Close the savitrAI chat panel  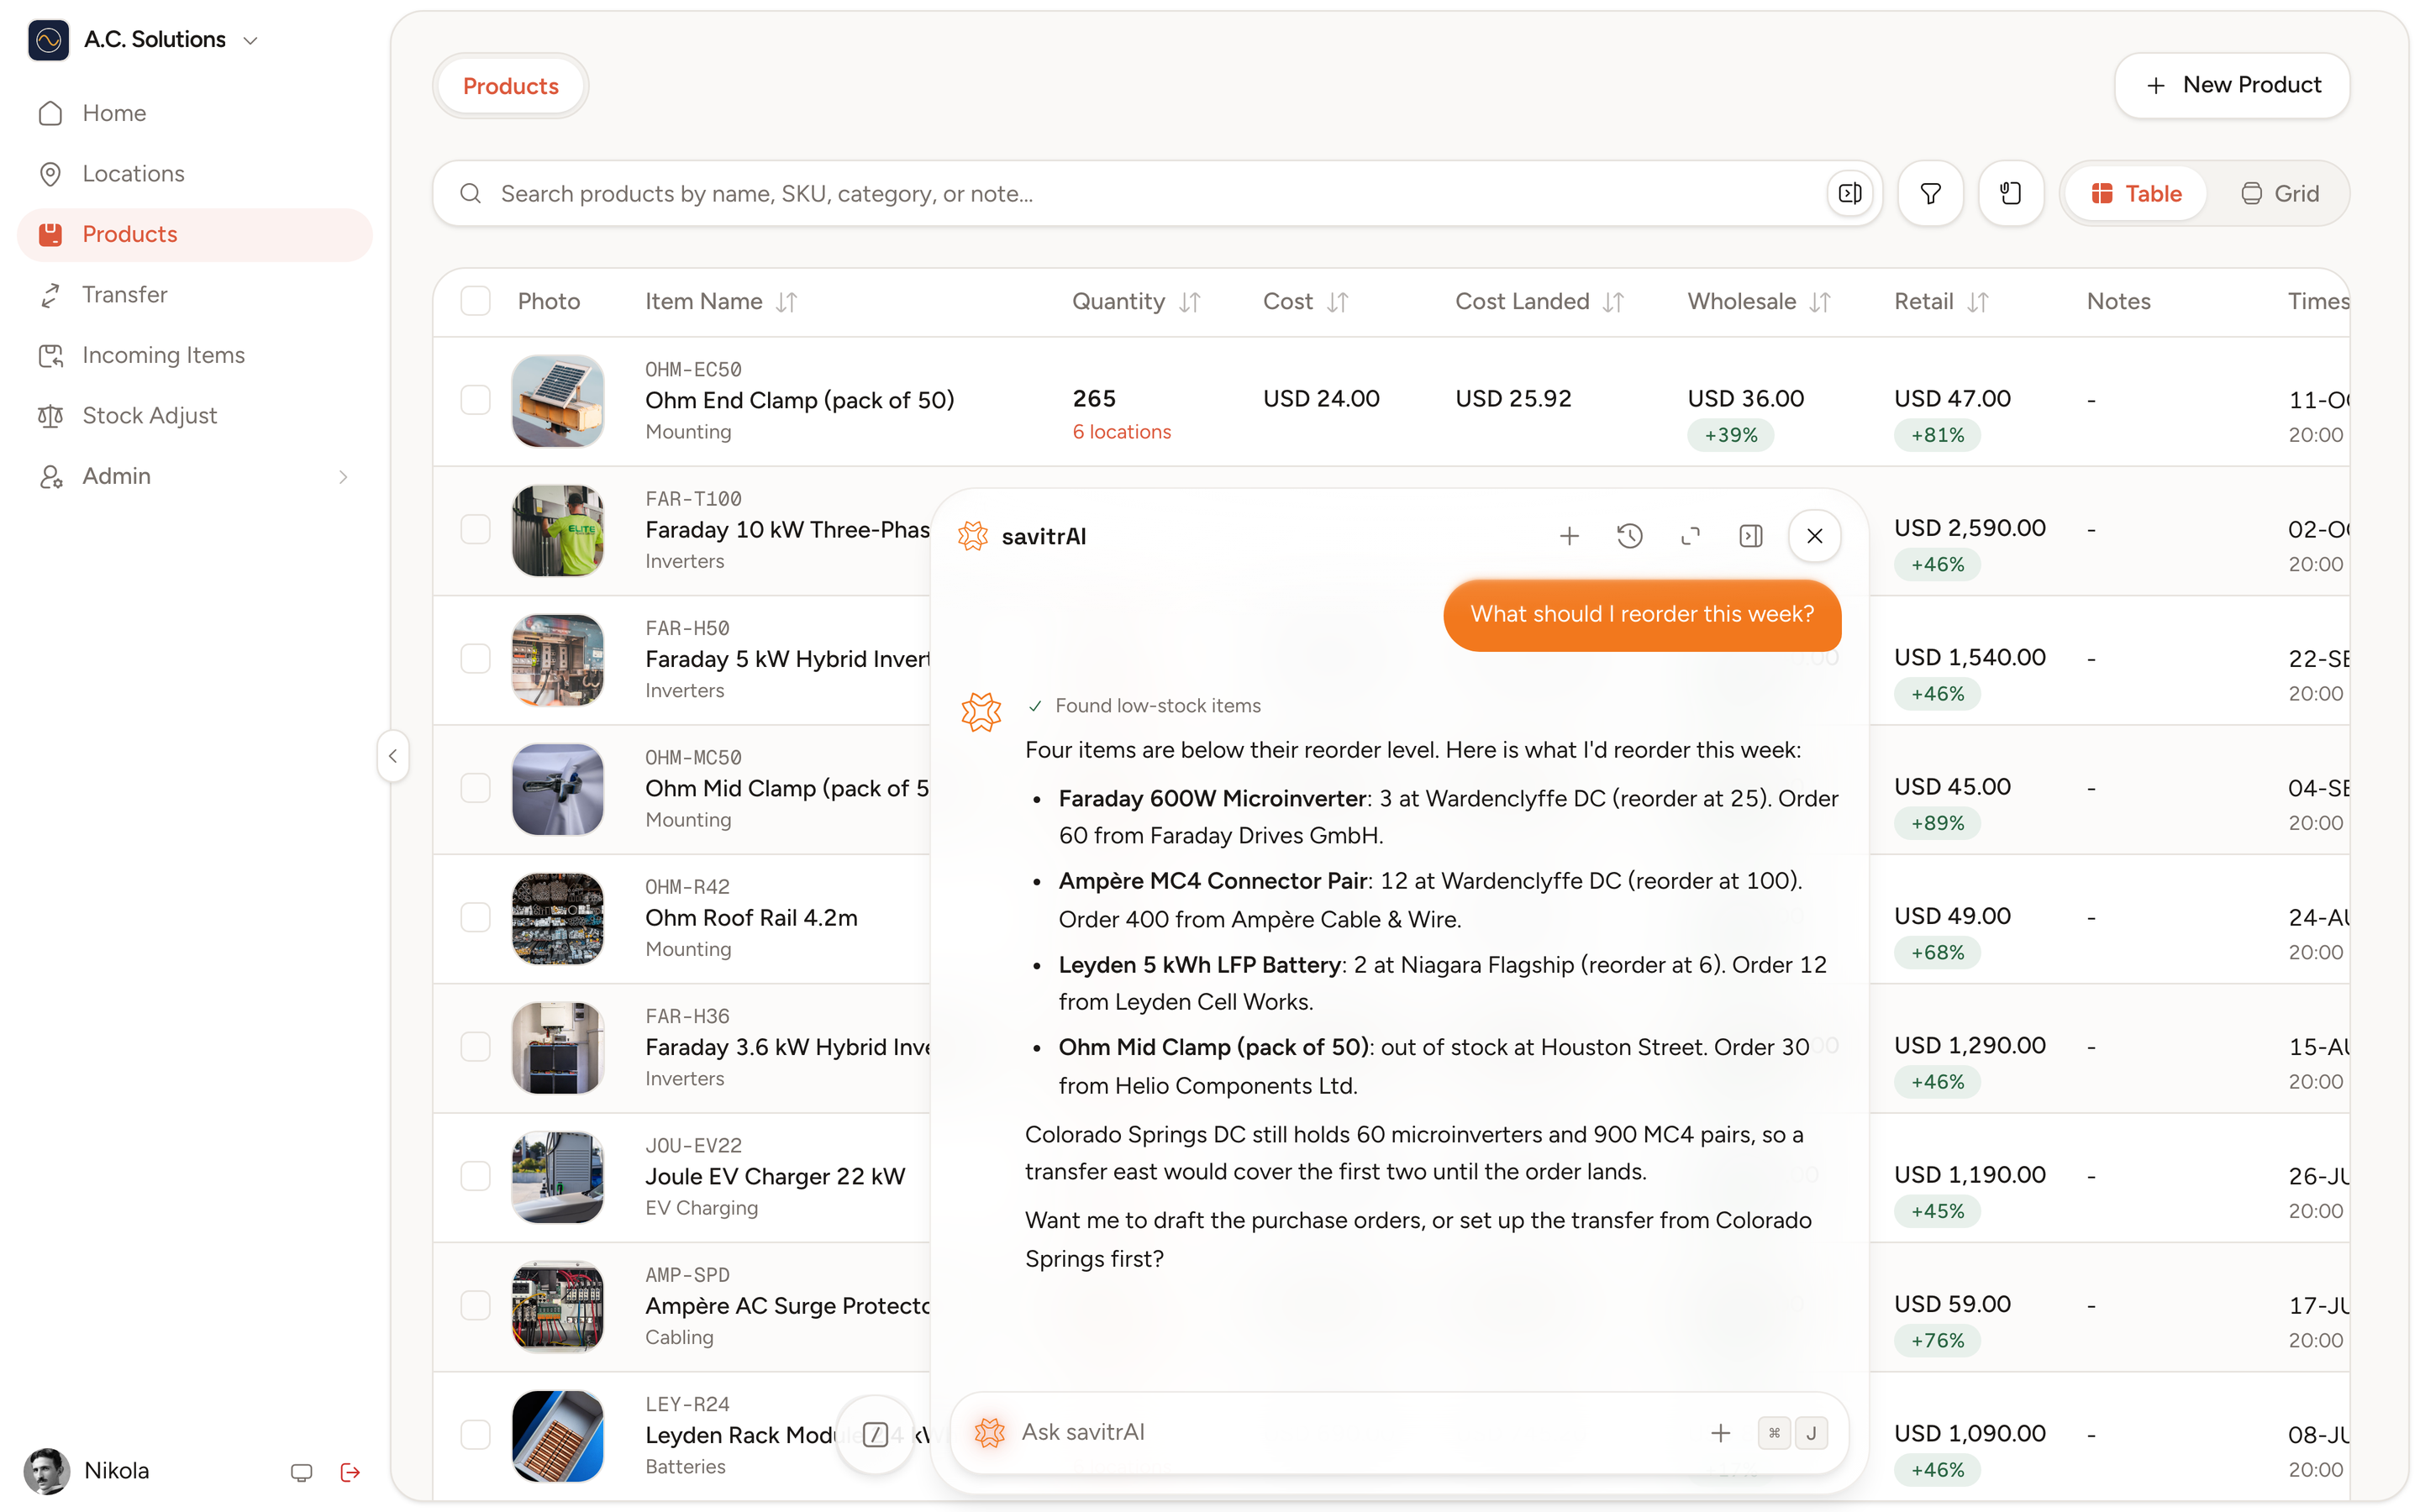click(x=1814, y=536)
